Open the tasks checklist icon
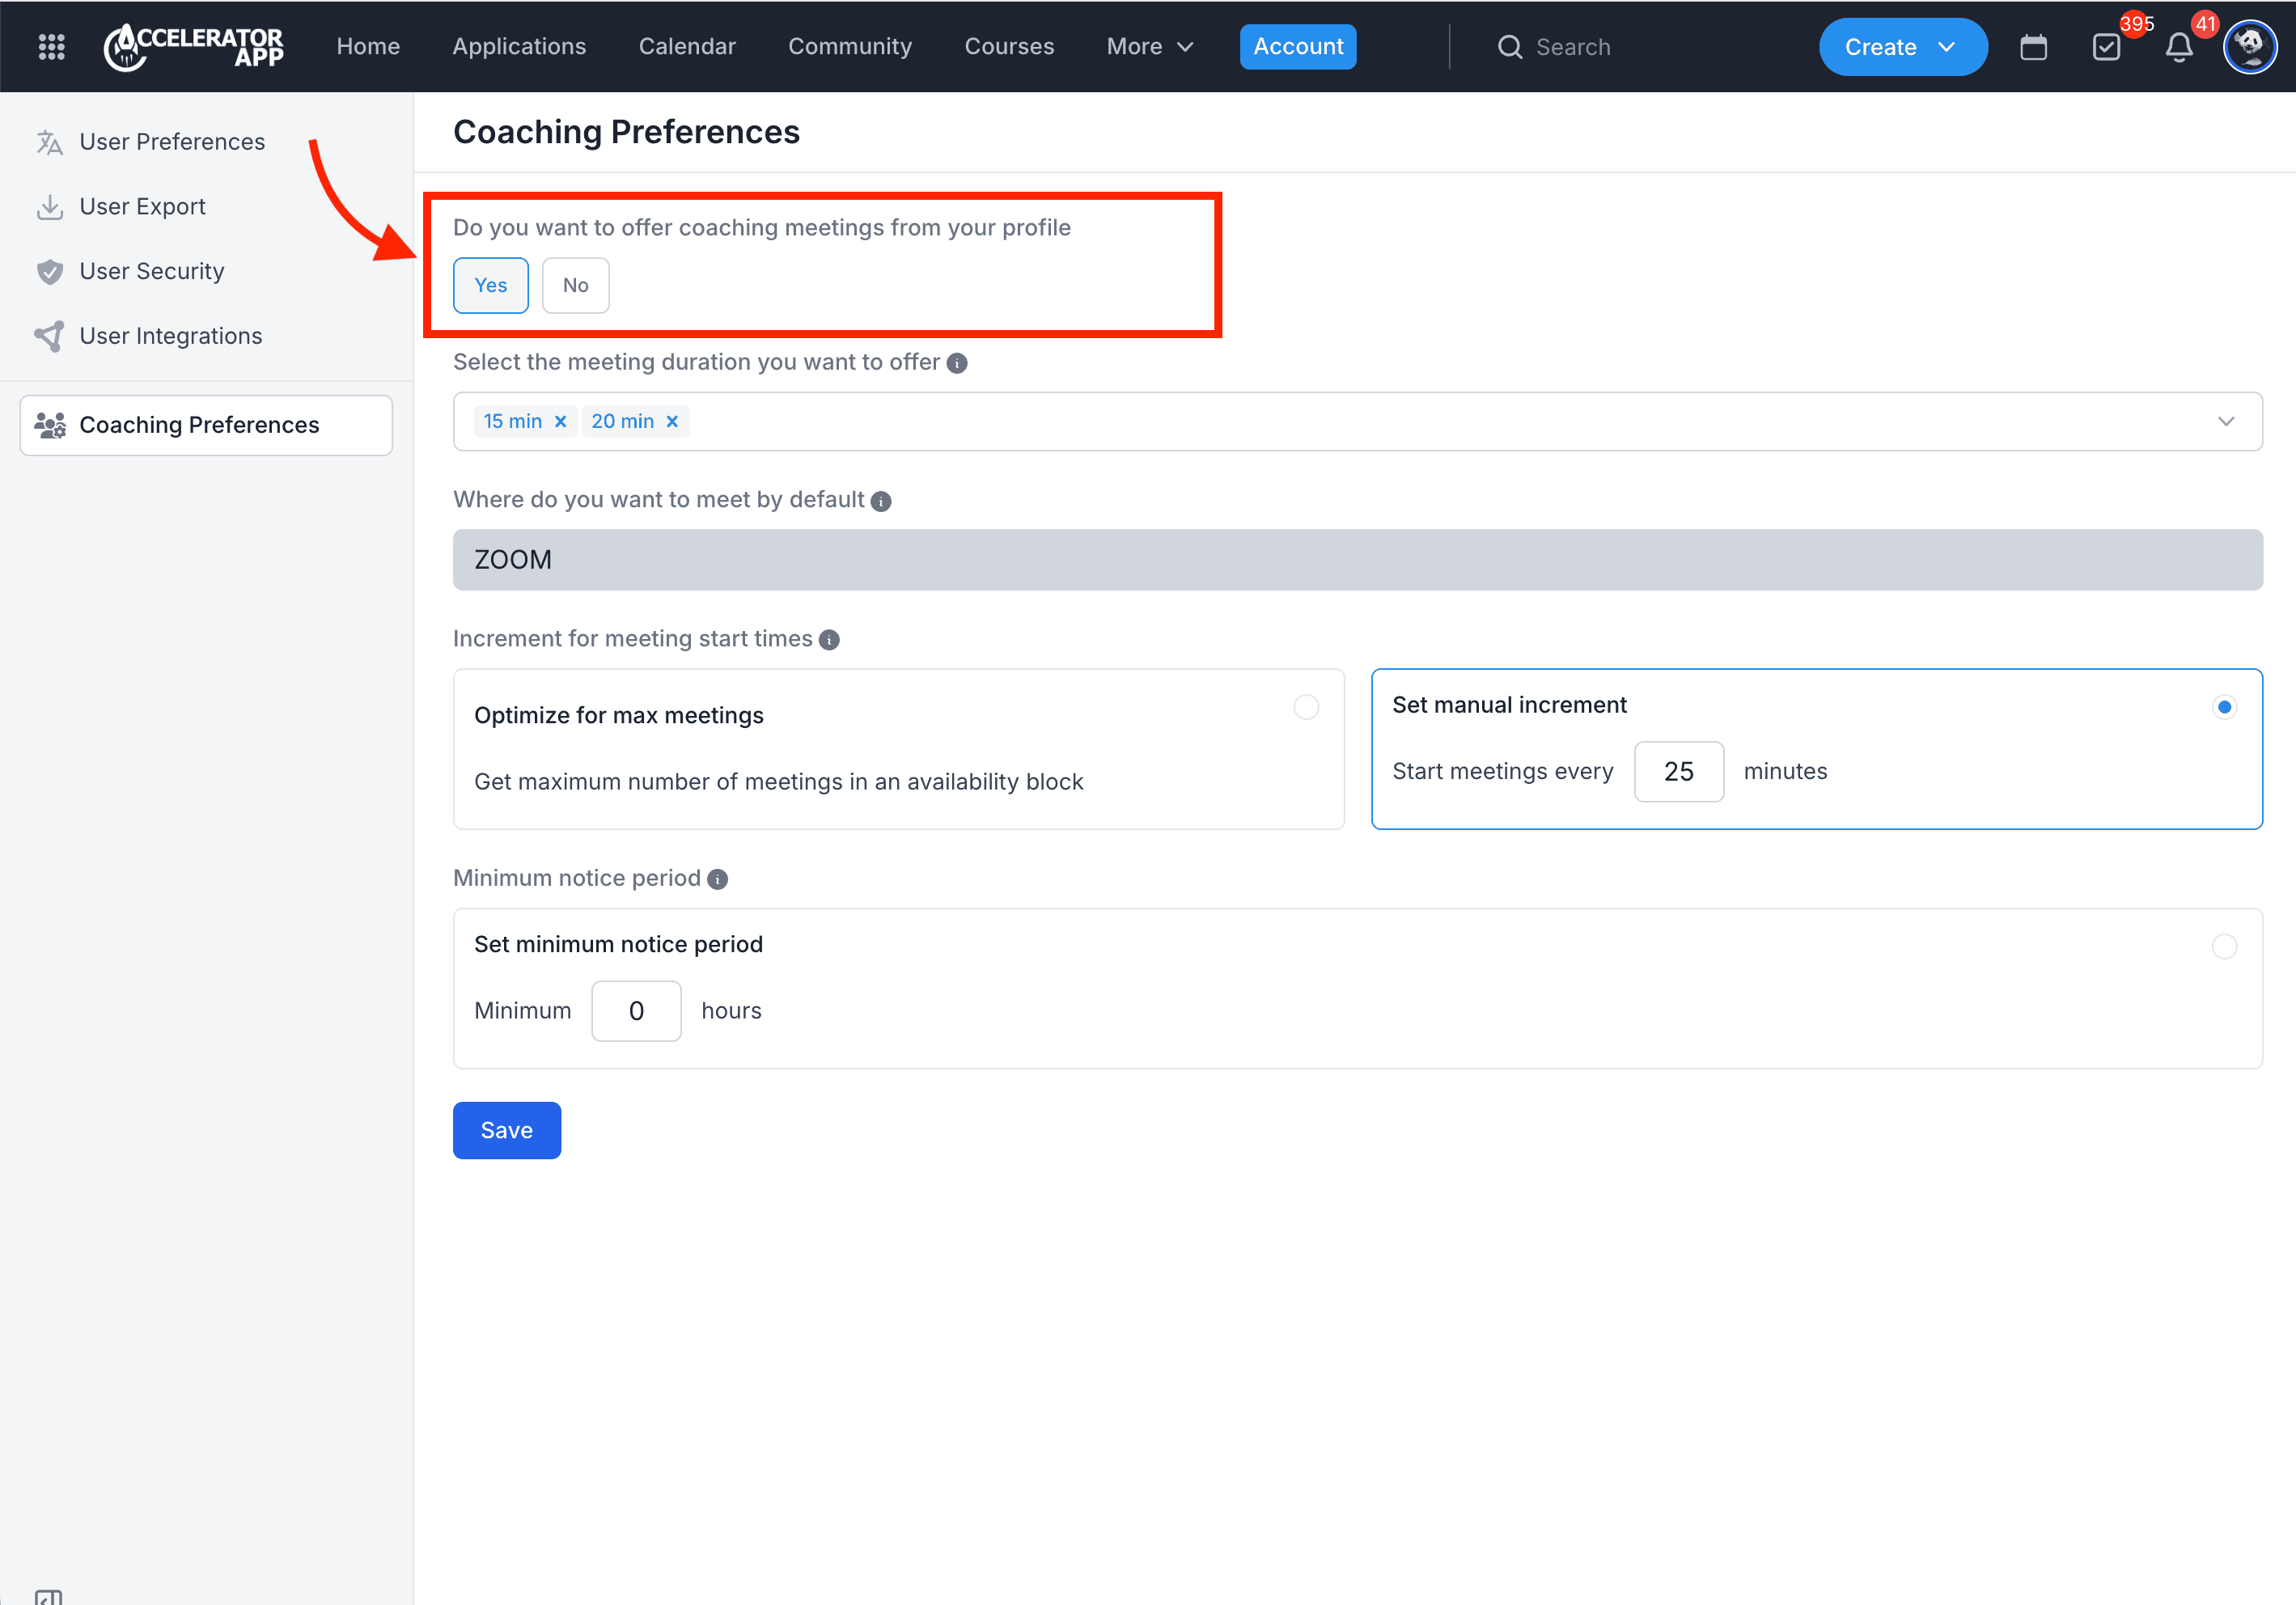 pyautogui.click(x=2106, y=47)
